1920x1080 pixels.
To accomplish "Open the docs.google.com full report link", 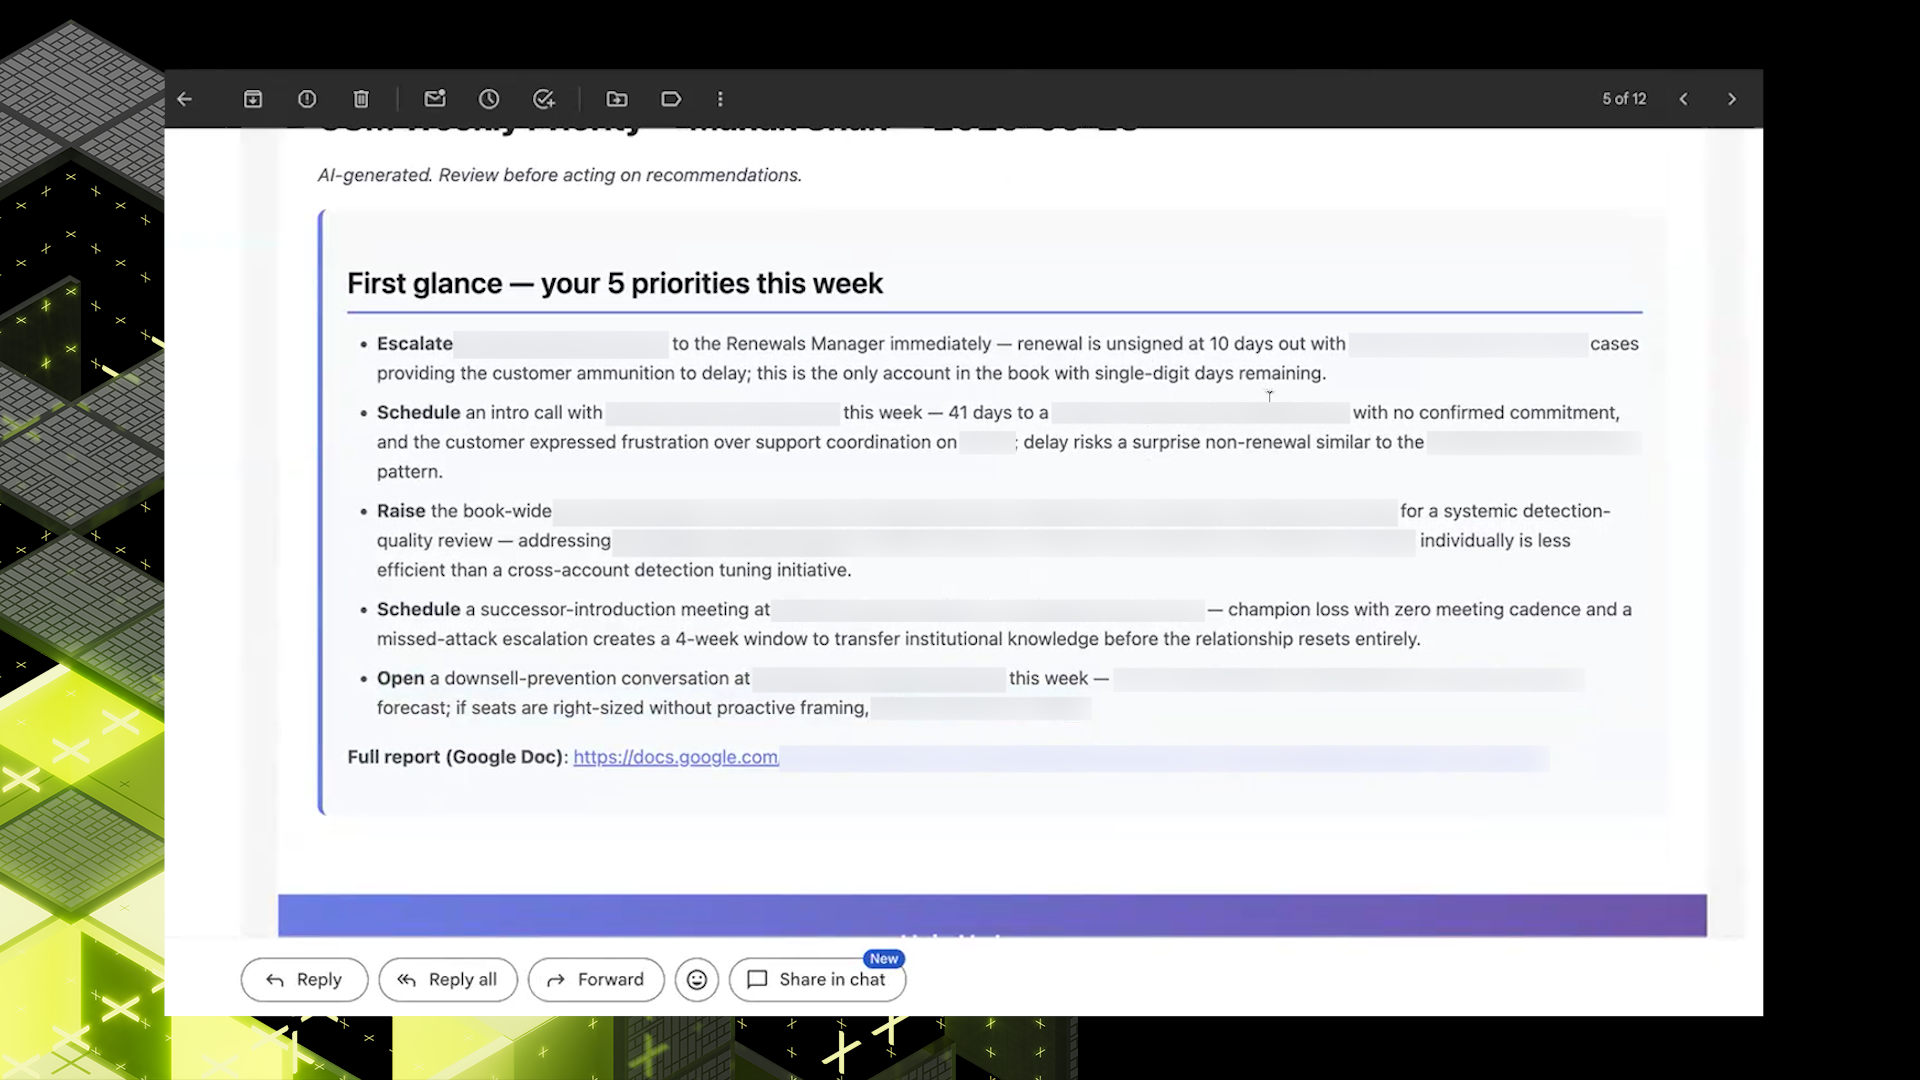I will pyautogui.click(x=676, y=757).
